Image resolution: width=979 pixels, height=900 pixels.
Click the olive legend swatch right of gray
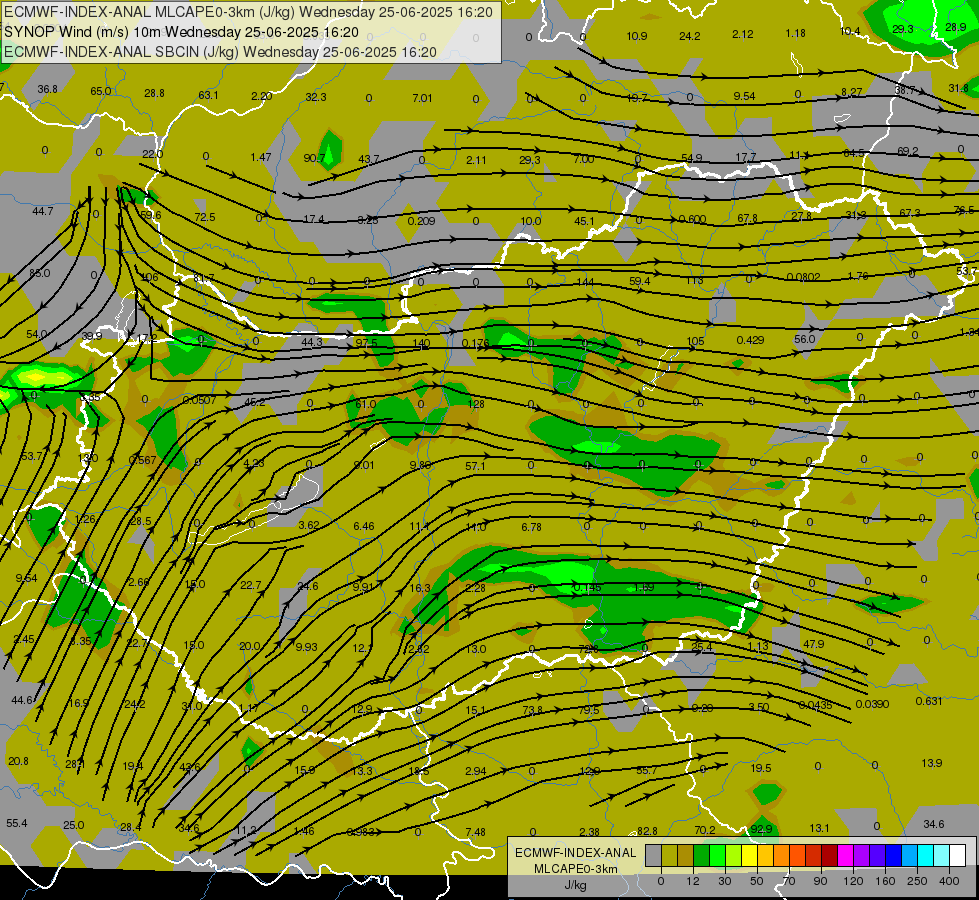pyautogui.click(x=669, y=855)
